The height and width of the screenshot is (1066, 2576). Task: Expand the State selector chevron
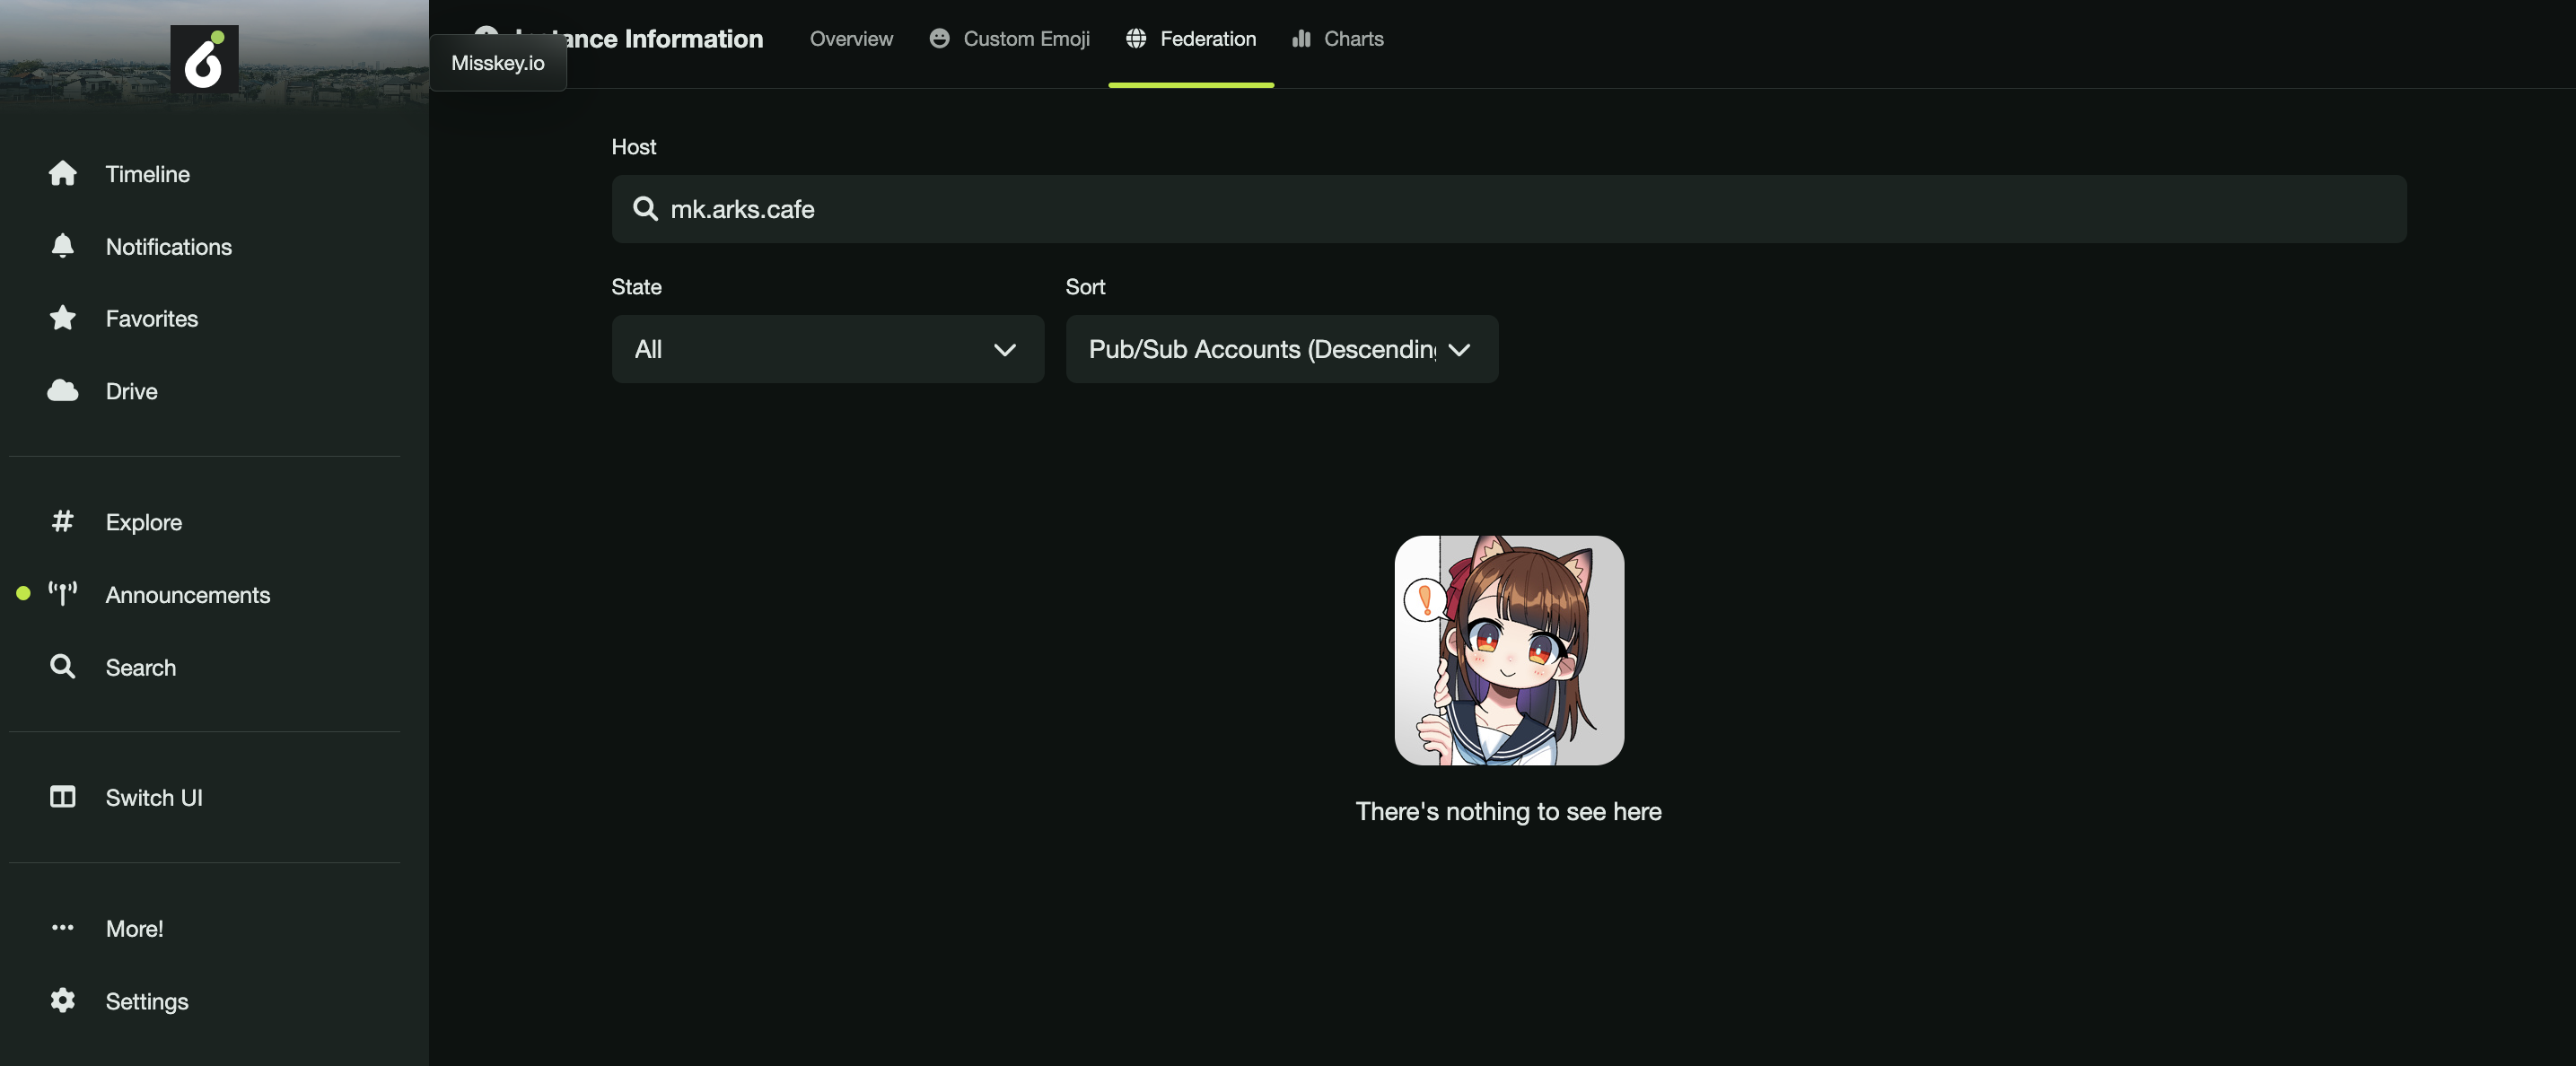click(x=1005, y=350)
